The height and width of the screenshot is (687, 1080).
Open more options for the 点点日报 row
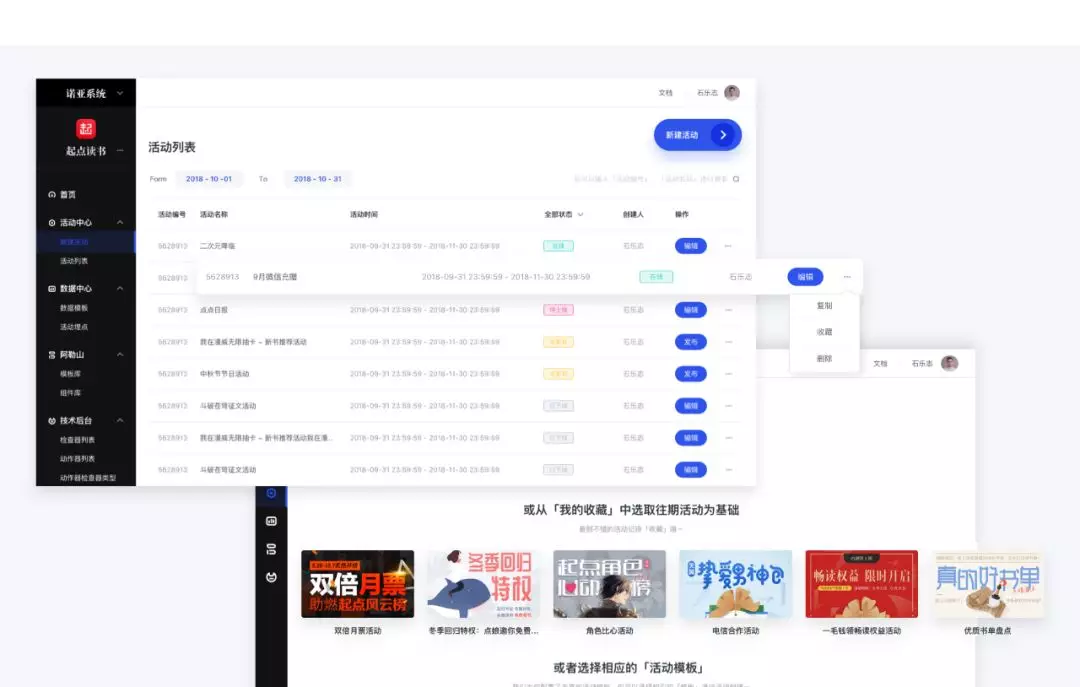coord(728,310)
